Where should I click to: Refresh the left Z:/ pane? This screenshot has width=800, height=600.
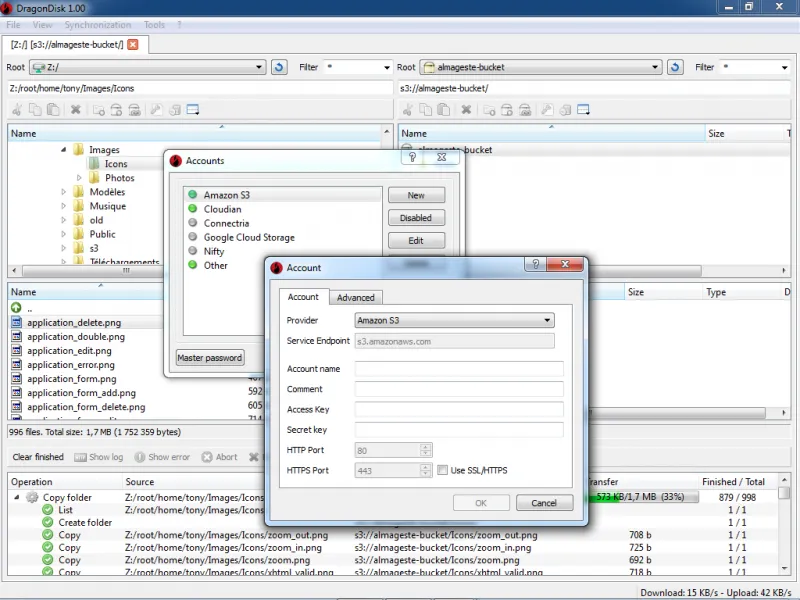pyautogui.click(x=279, y=67)
